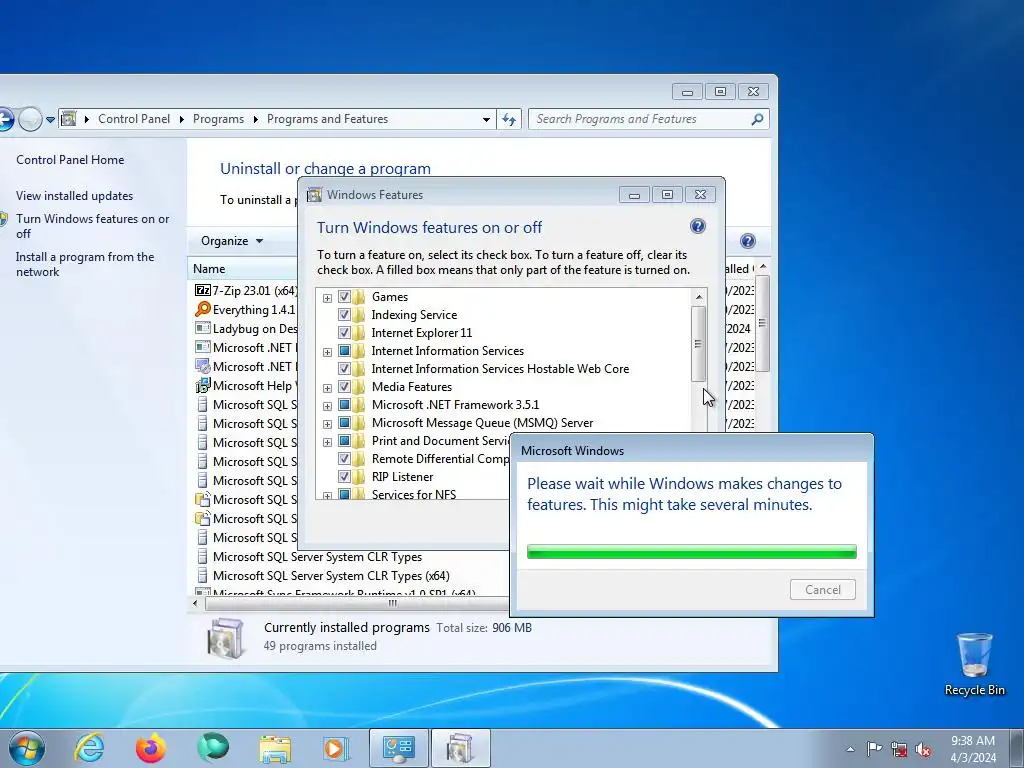The width and height of the screenshot is (1024, 768).
Task: Select the Microsoft Help Viewer program icon
Action: (202, 385)
